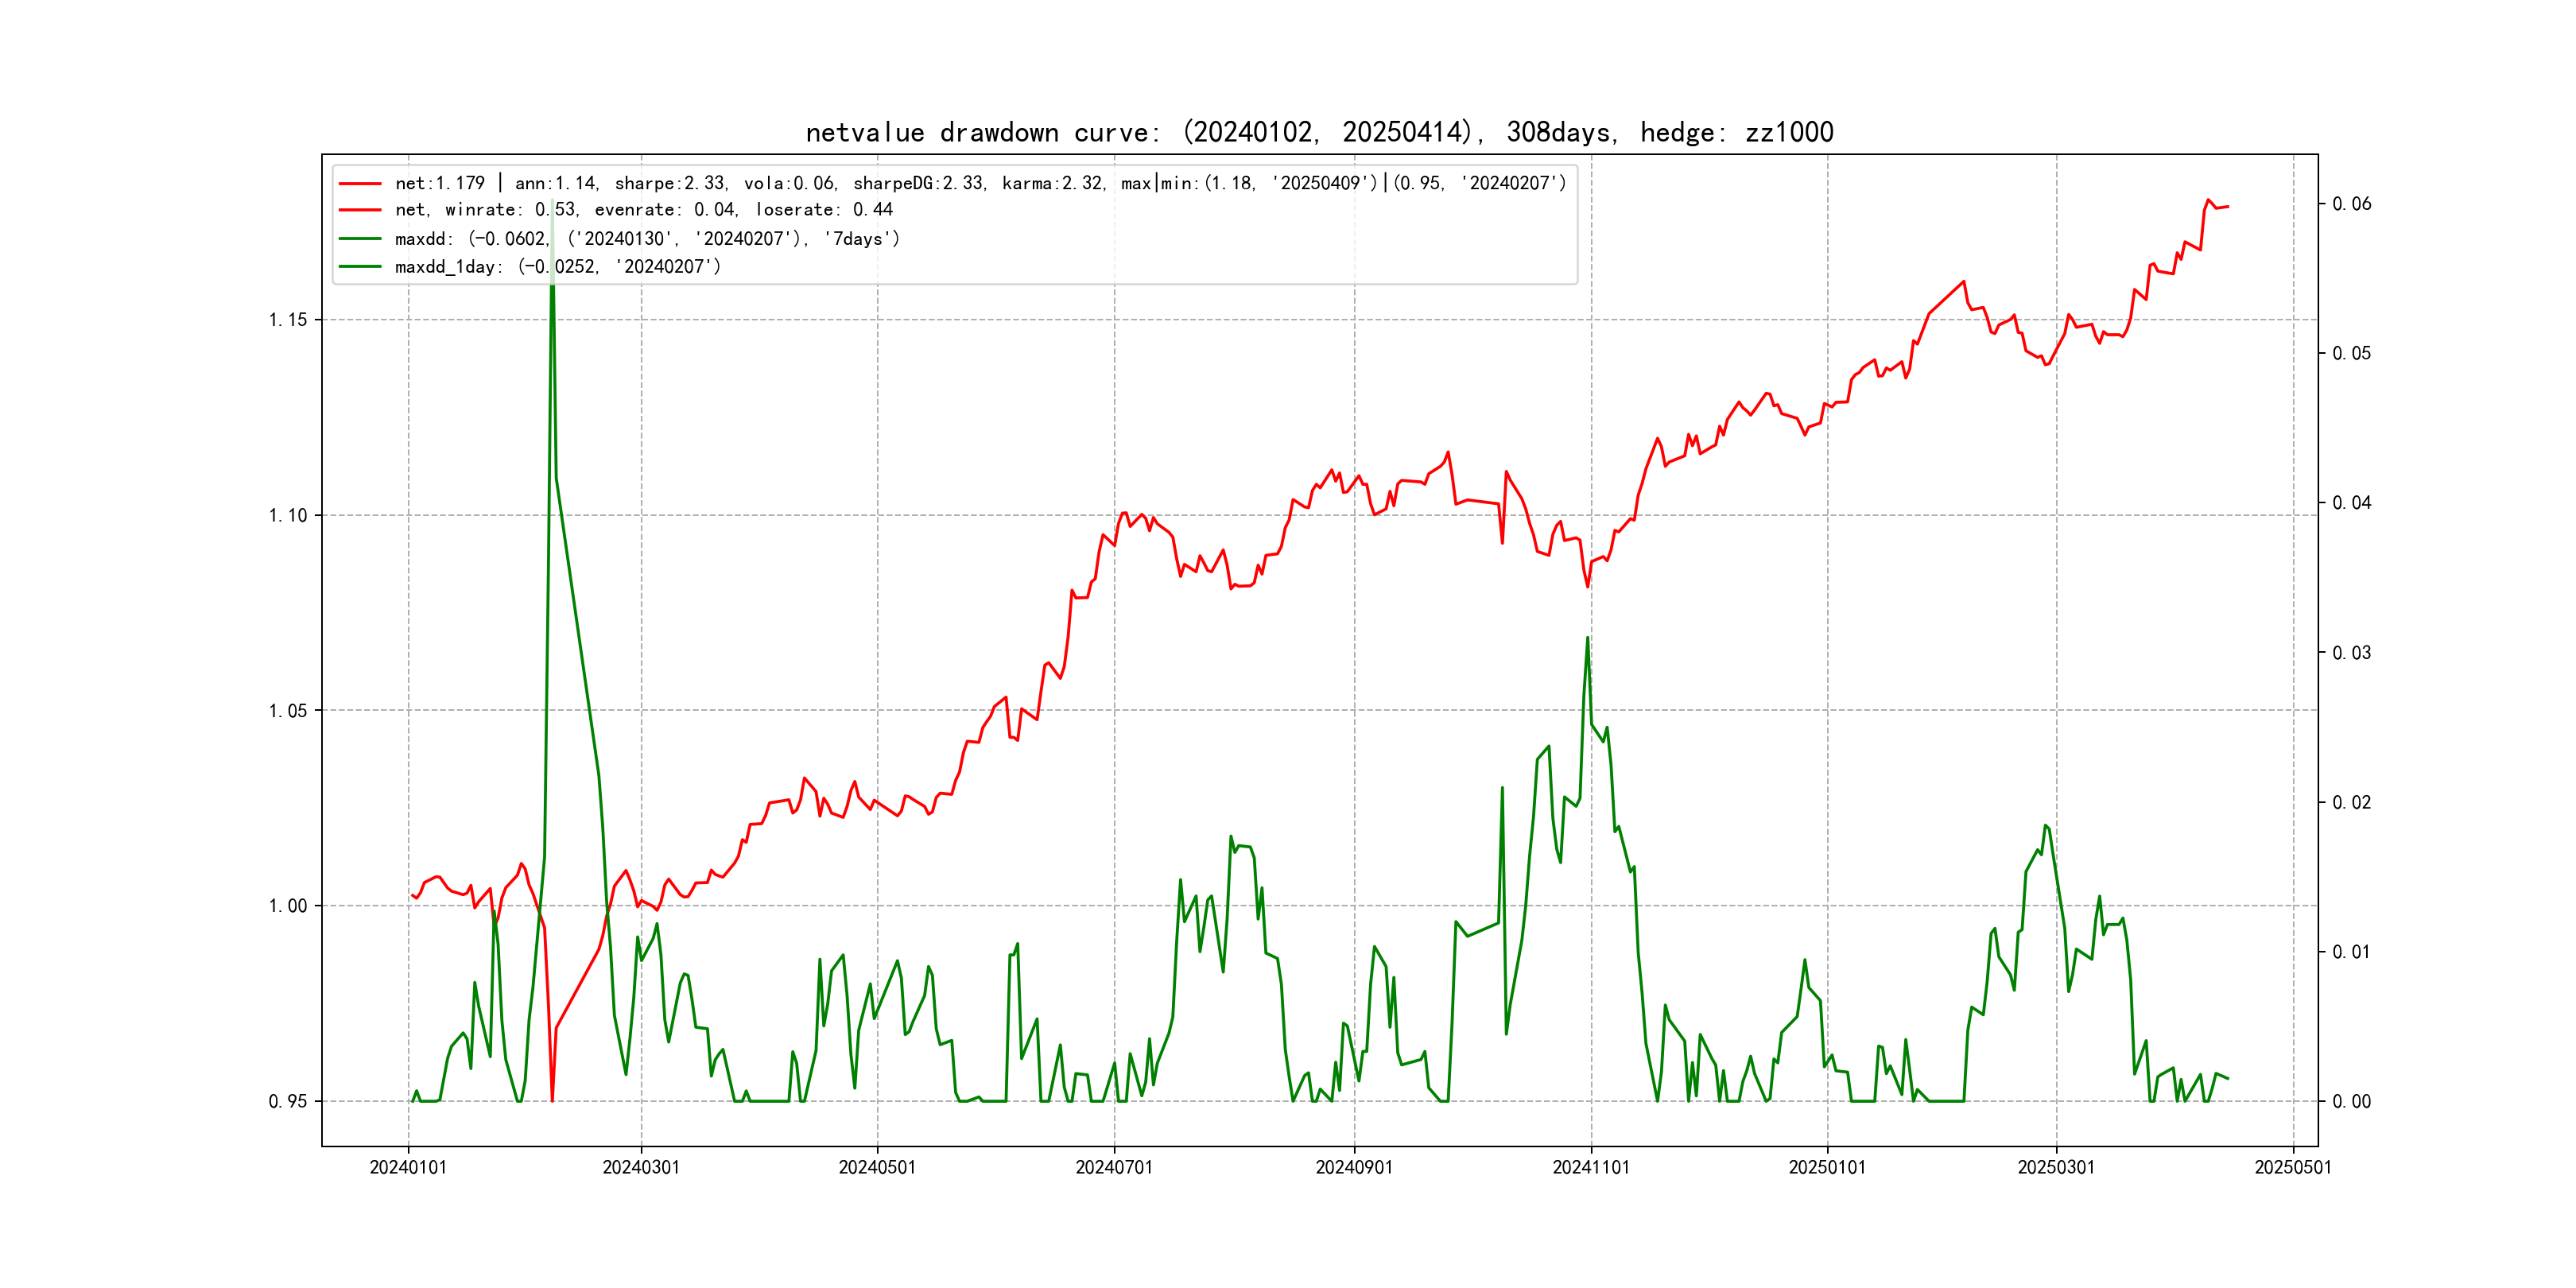Click the winrate legend text
The image size is (2576, 1288).
[x=643, y=210]
